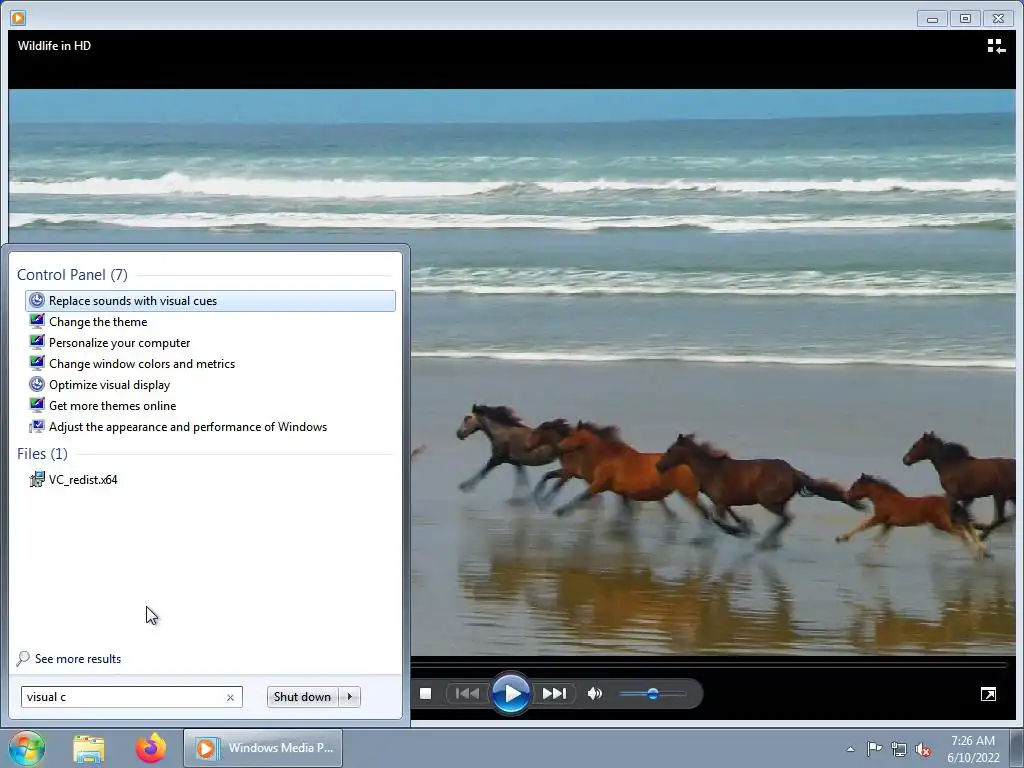Screen dimensions: 1024x768
Task: Click See more results link
Action: [x=78, y=659]
